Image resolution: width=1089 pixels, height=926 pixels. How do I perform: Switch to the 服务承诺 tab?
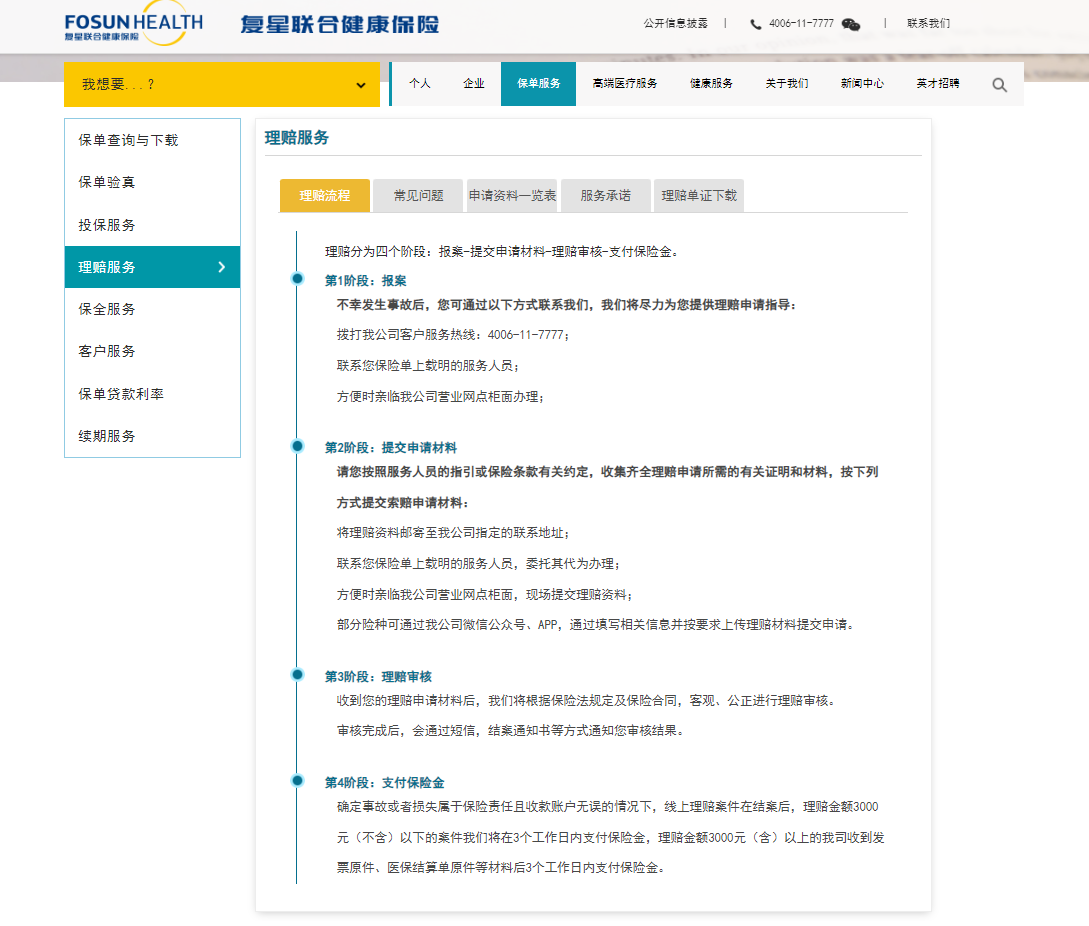pyautogui.click(x=606, y=195)
